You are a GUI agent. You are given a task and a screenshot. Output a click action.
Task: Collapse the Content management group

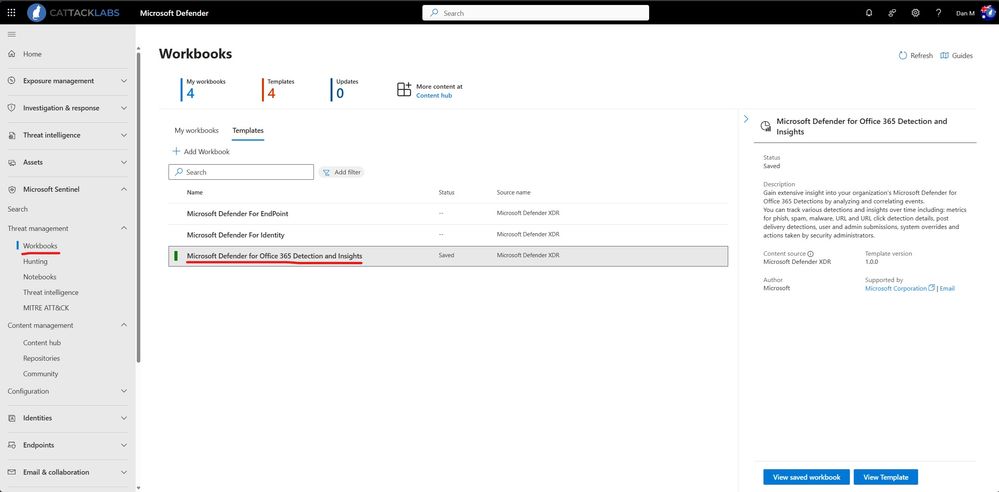tap(124, 325)
